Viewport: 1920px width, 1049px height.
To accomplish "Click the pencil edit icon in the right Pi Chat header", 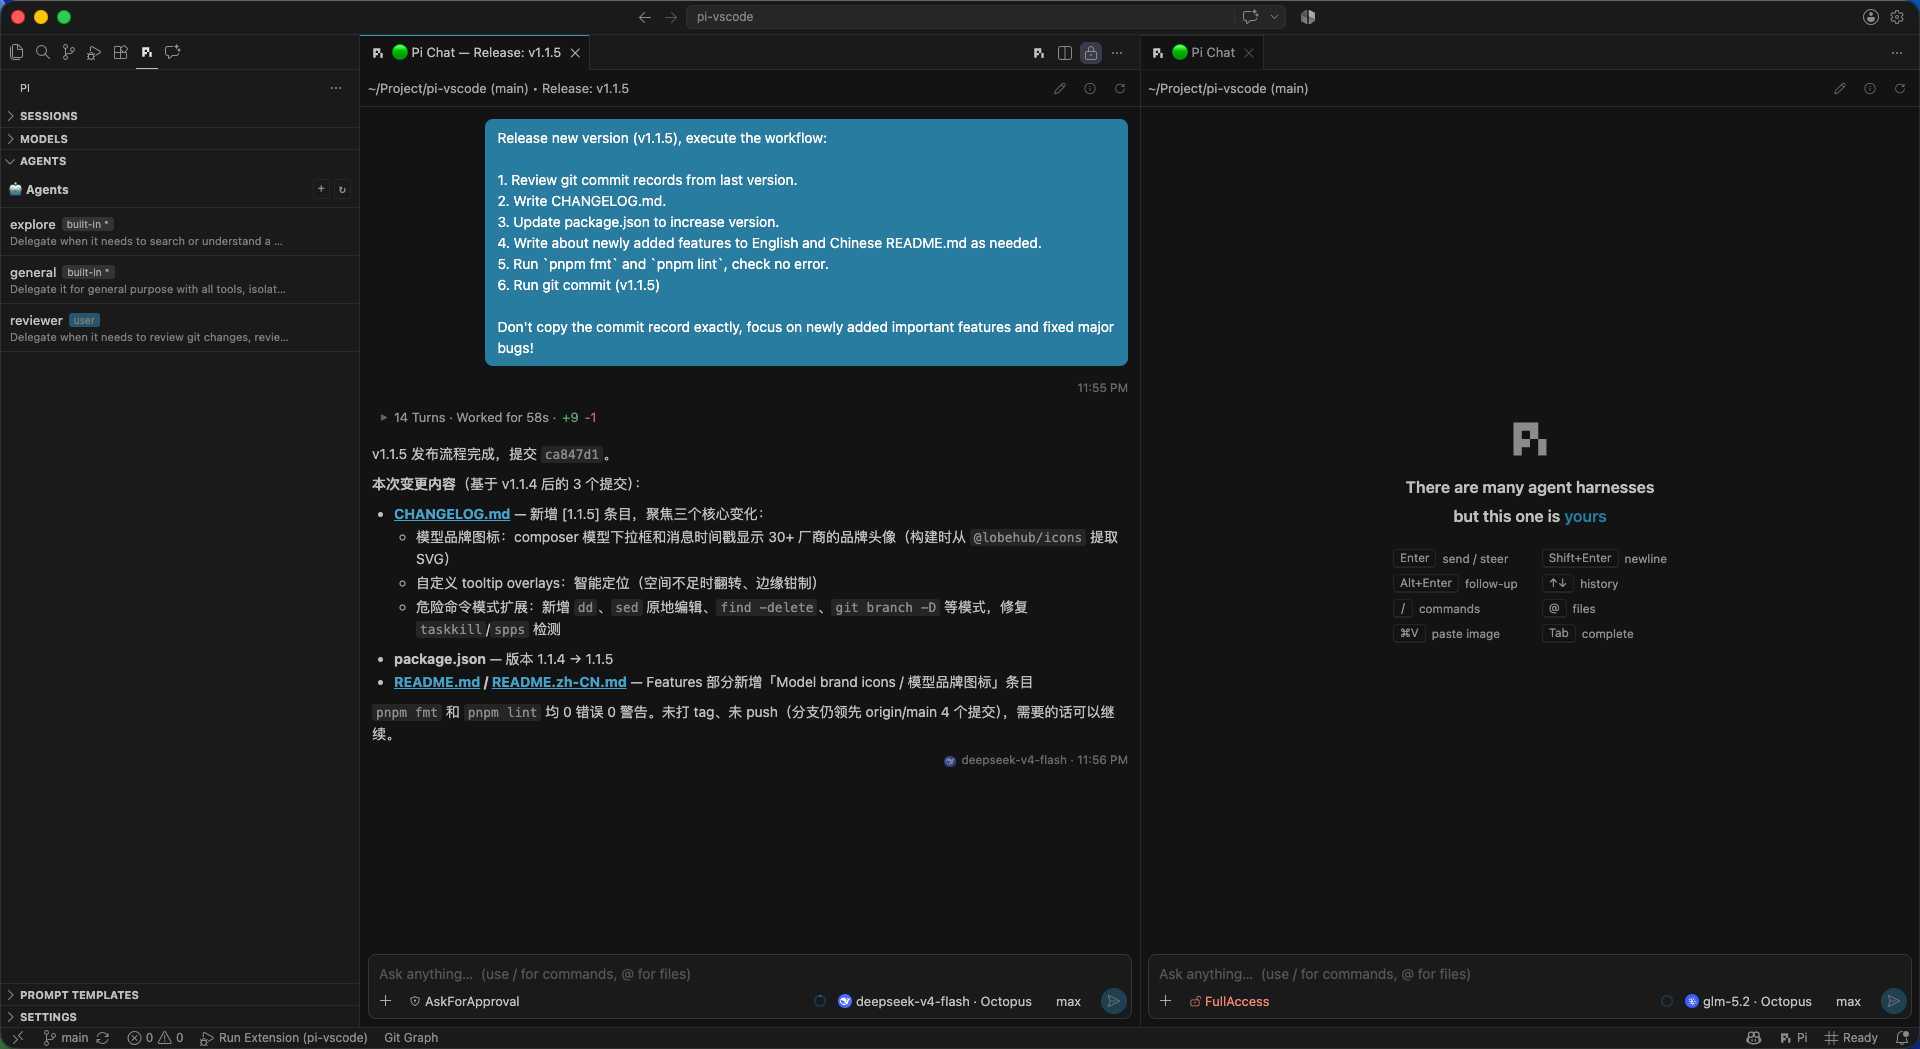I will click(1840, 89).
